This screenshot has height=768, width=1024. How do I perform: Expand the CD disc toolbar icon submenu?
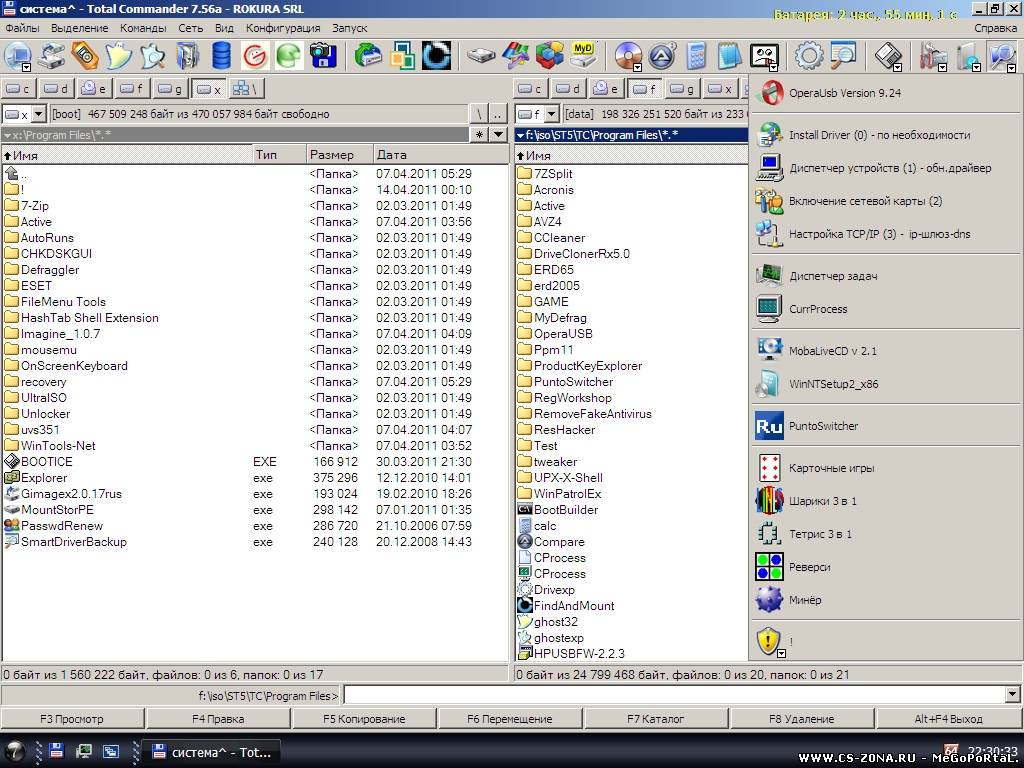pyautogui.click(x=637, y=67)
